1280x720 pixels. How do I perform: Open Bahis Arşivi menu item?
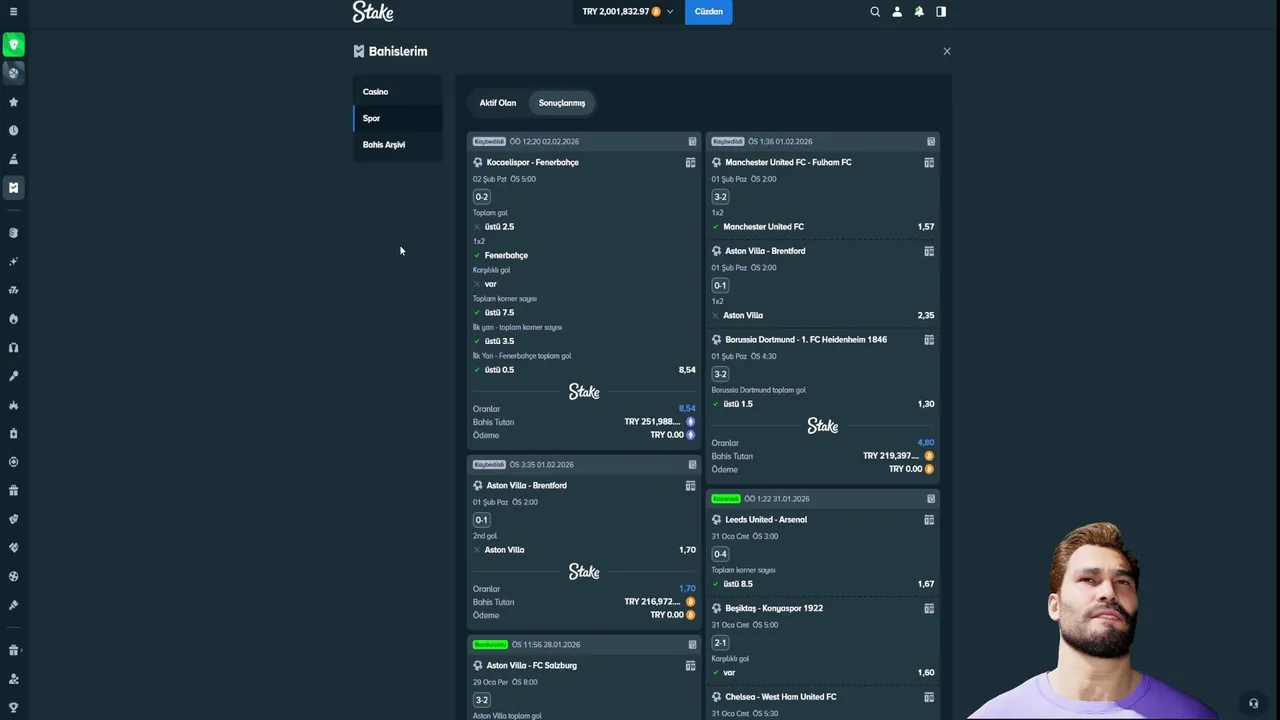tap(398, 145)
